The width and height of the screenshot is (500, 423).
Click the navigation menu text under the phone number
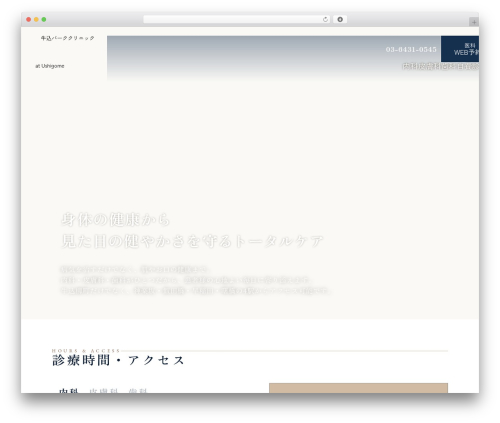click(x=440, y=66)
